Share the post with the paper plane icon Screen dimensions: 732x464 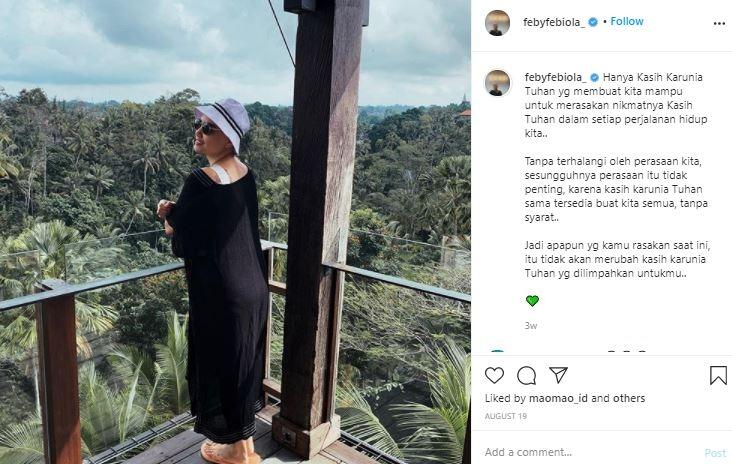[x=558, y=375]
